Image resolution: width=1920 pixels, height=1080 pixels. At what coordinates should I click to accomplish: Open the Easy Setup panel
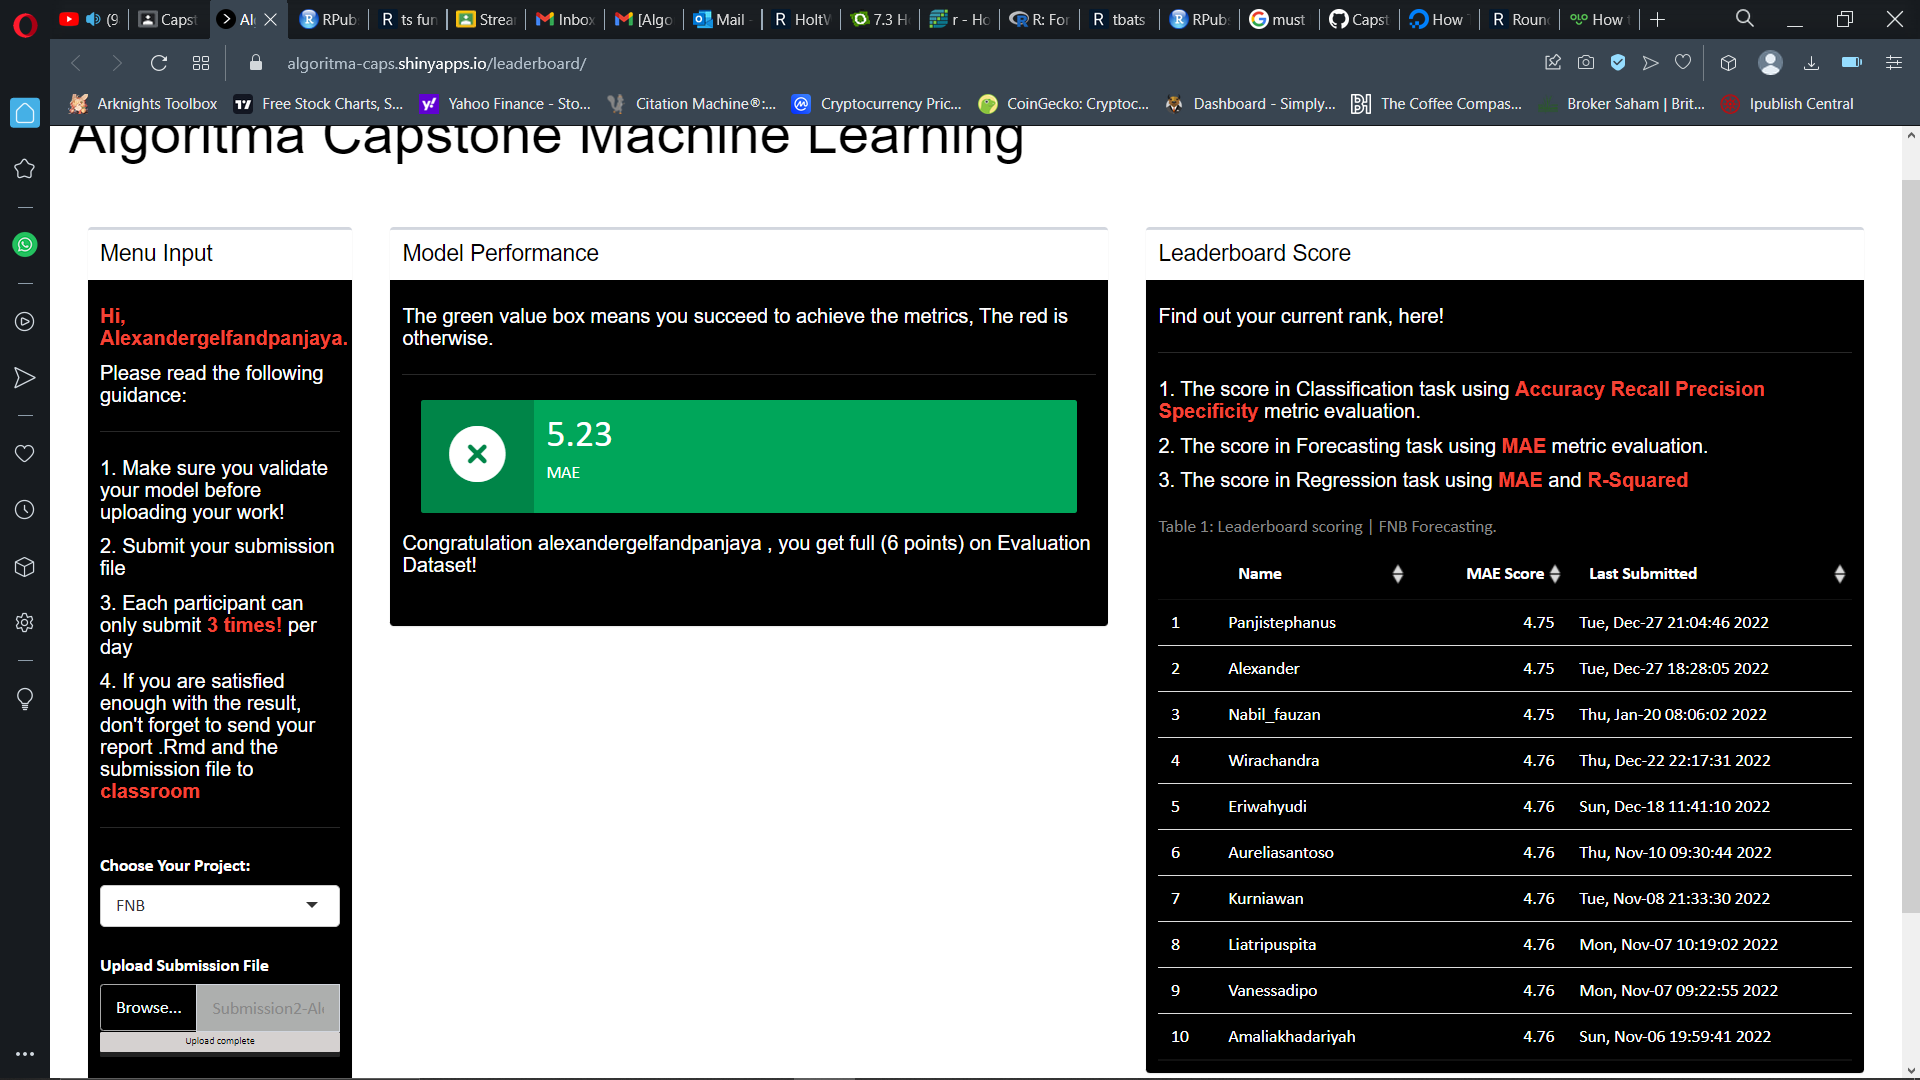1894,62
